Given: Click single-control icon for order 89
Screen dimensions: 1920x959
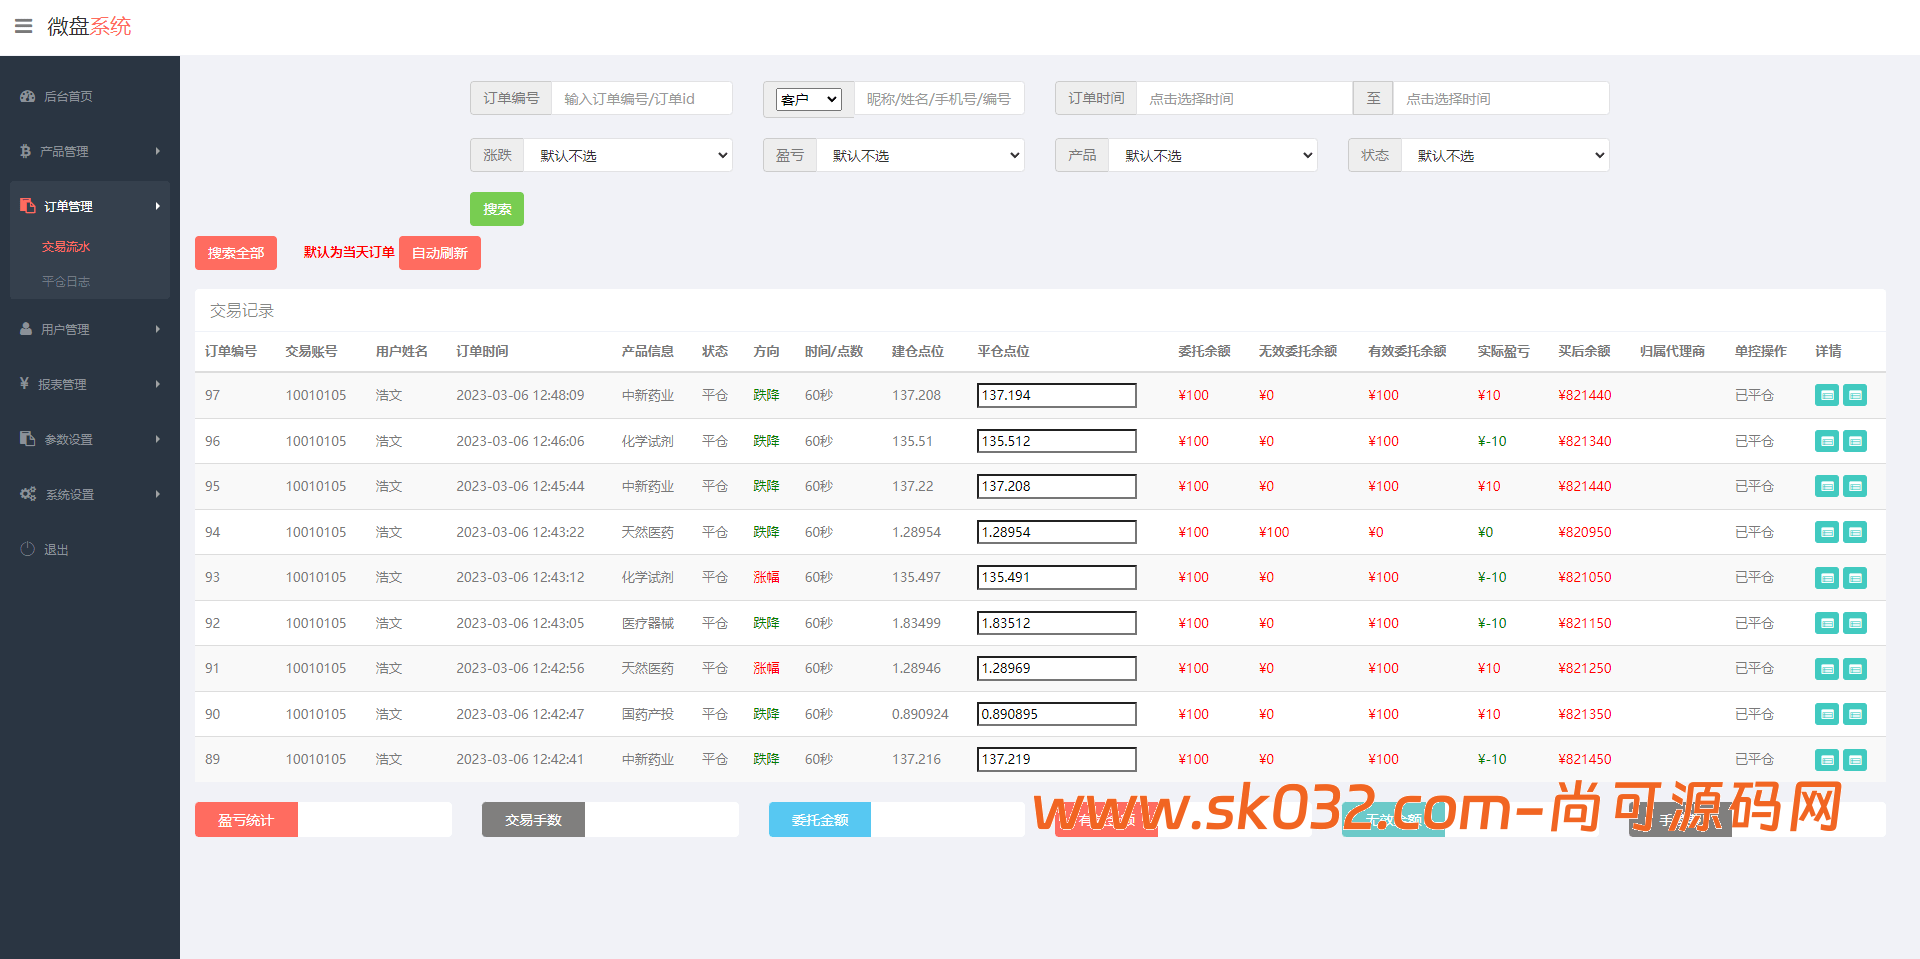Looking at the screenshot, I should point(1827,759).
